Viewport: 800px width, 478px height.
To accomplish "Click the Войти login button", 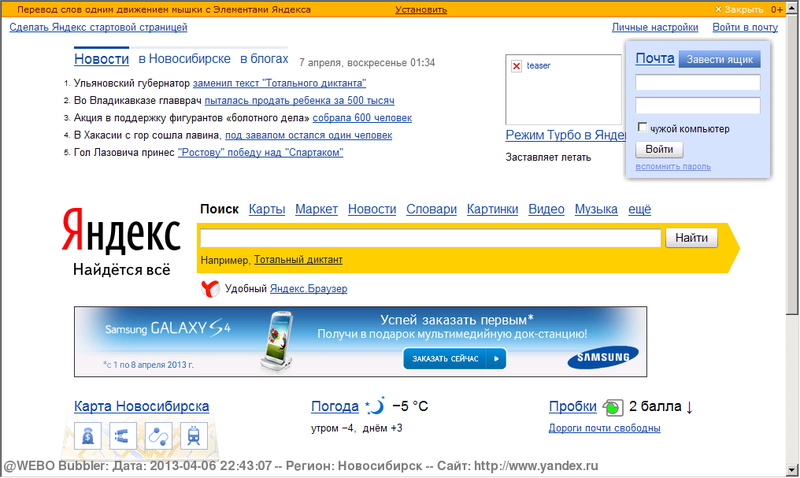I will (659, 149).
